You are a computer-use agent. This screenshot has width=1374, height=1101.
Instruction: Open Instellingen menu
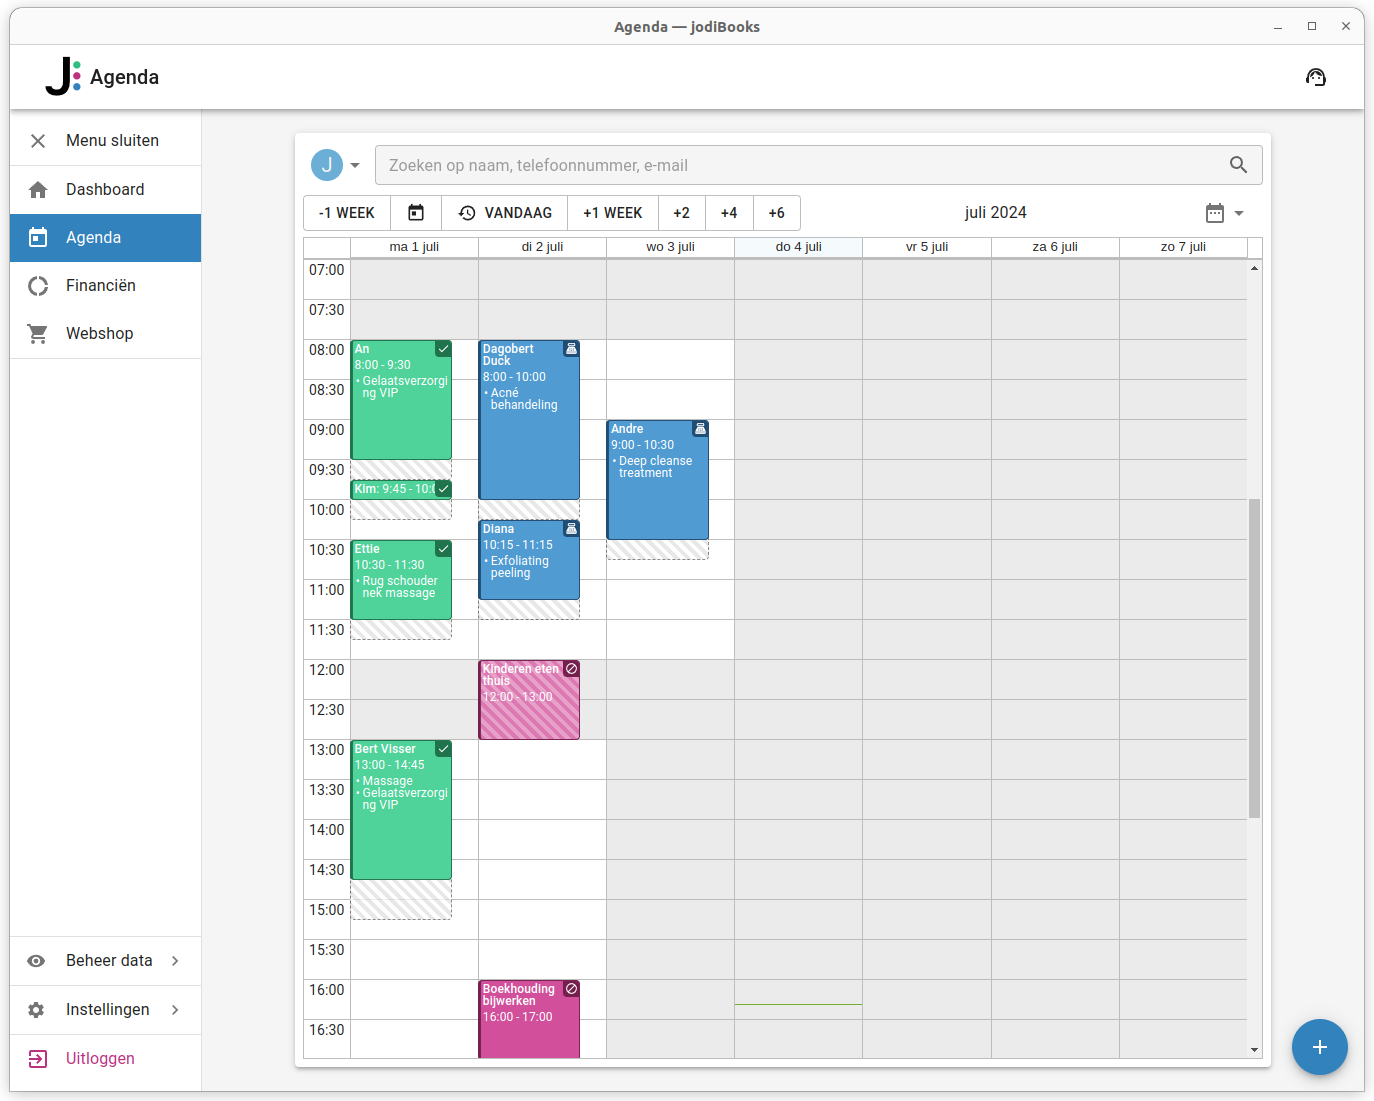click(105, 1010)
